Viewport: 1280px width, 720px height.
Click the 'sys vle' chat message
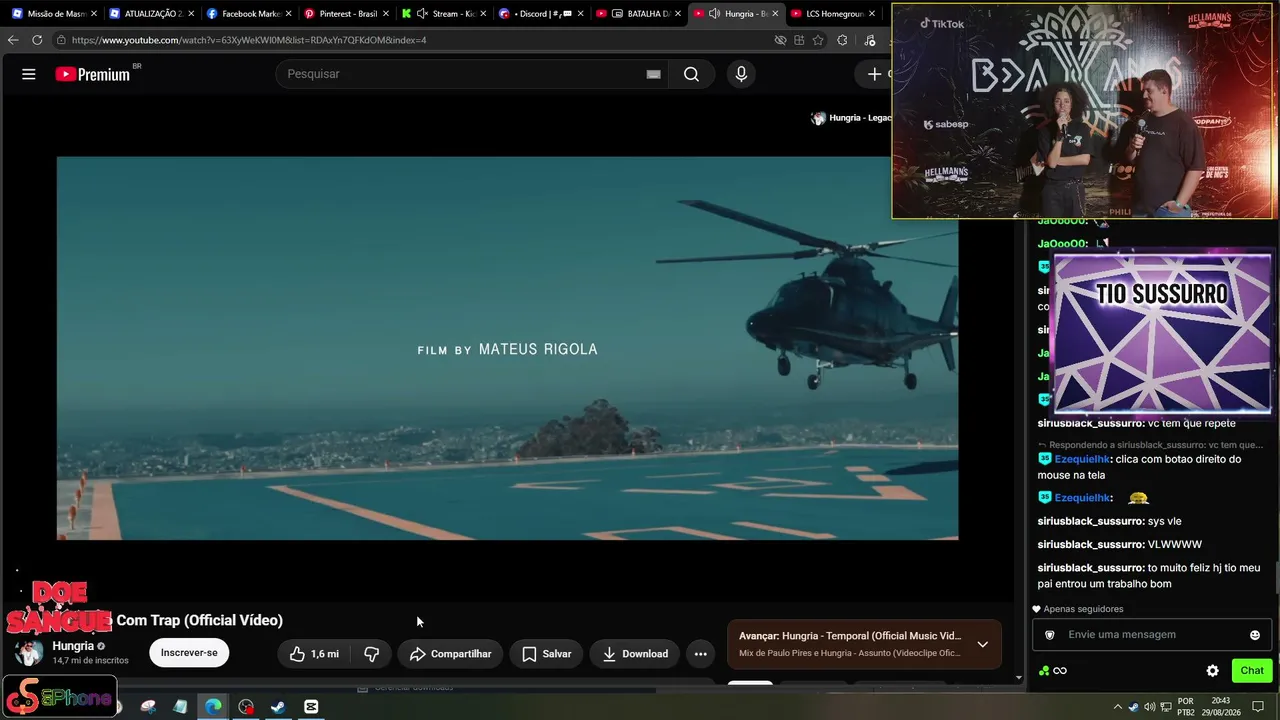pos(1164,521)
